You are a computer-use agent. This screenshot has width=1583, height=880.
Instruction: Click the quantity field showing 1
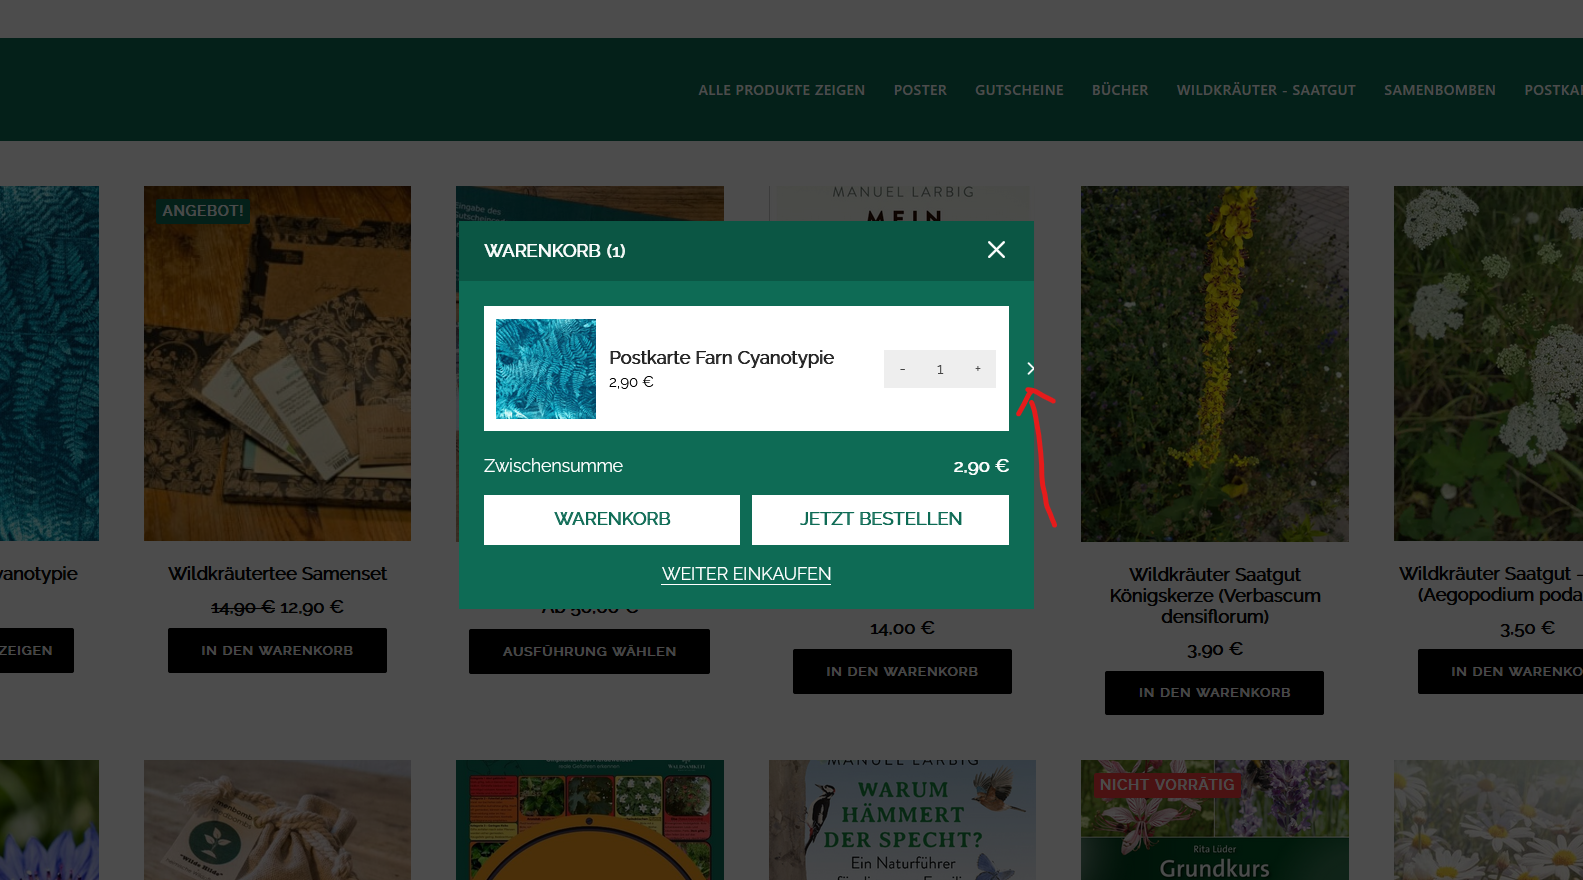(940, 369)
